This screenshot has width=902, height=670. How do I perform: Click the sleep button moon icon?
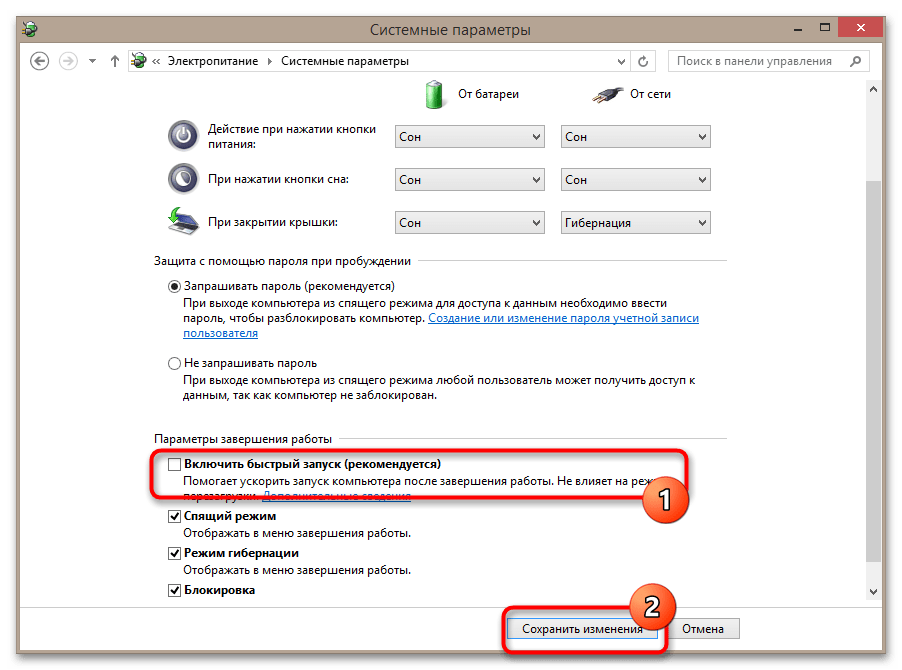(x=183, y=179)
